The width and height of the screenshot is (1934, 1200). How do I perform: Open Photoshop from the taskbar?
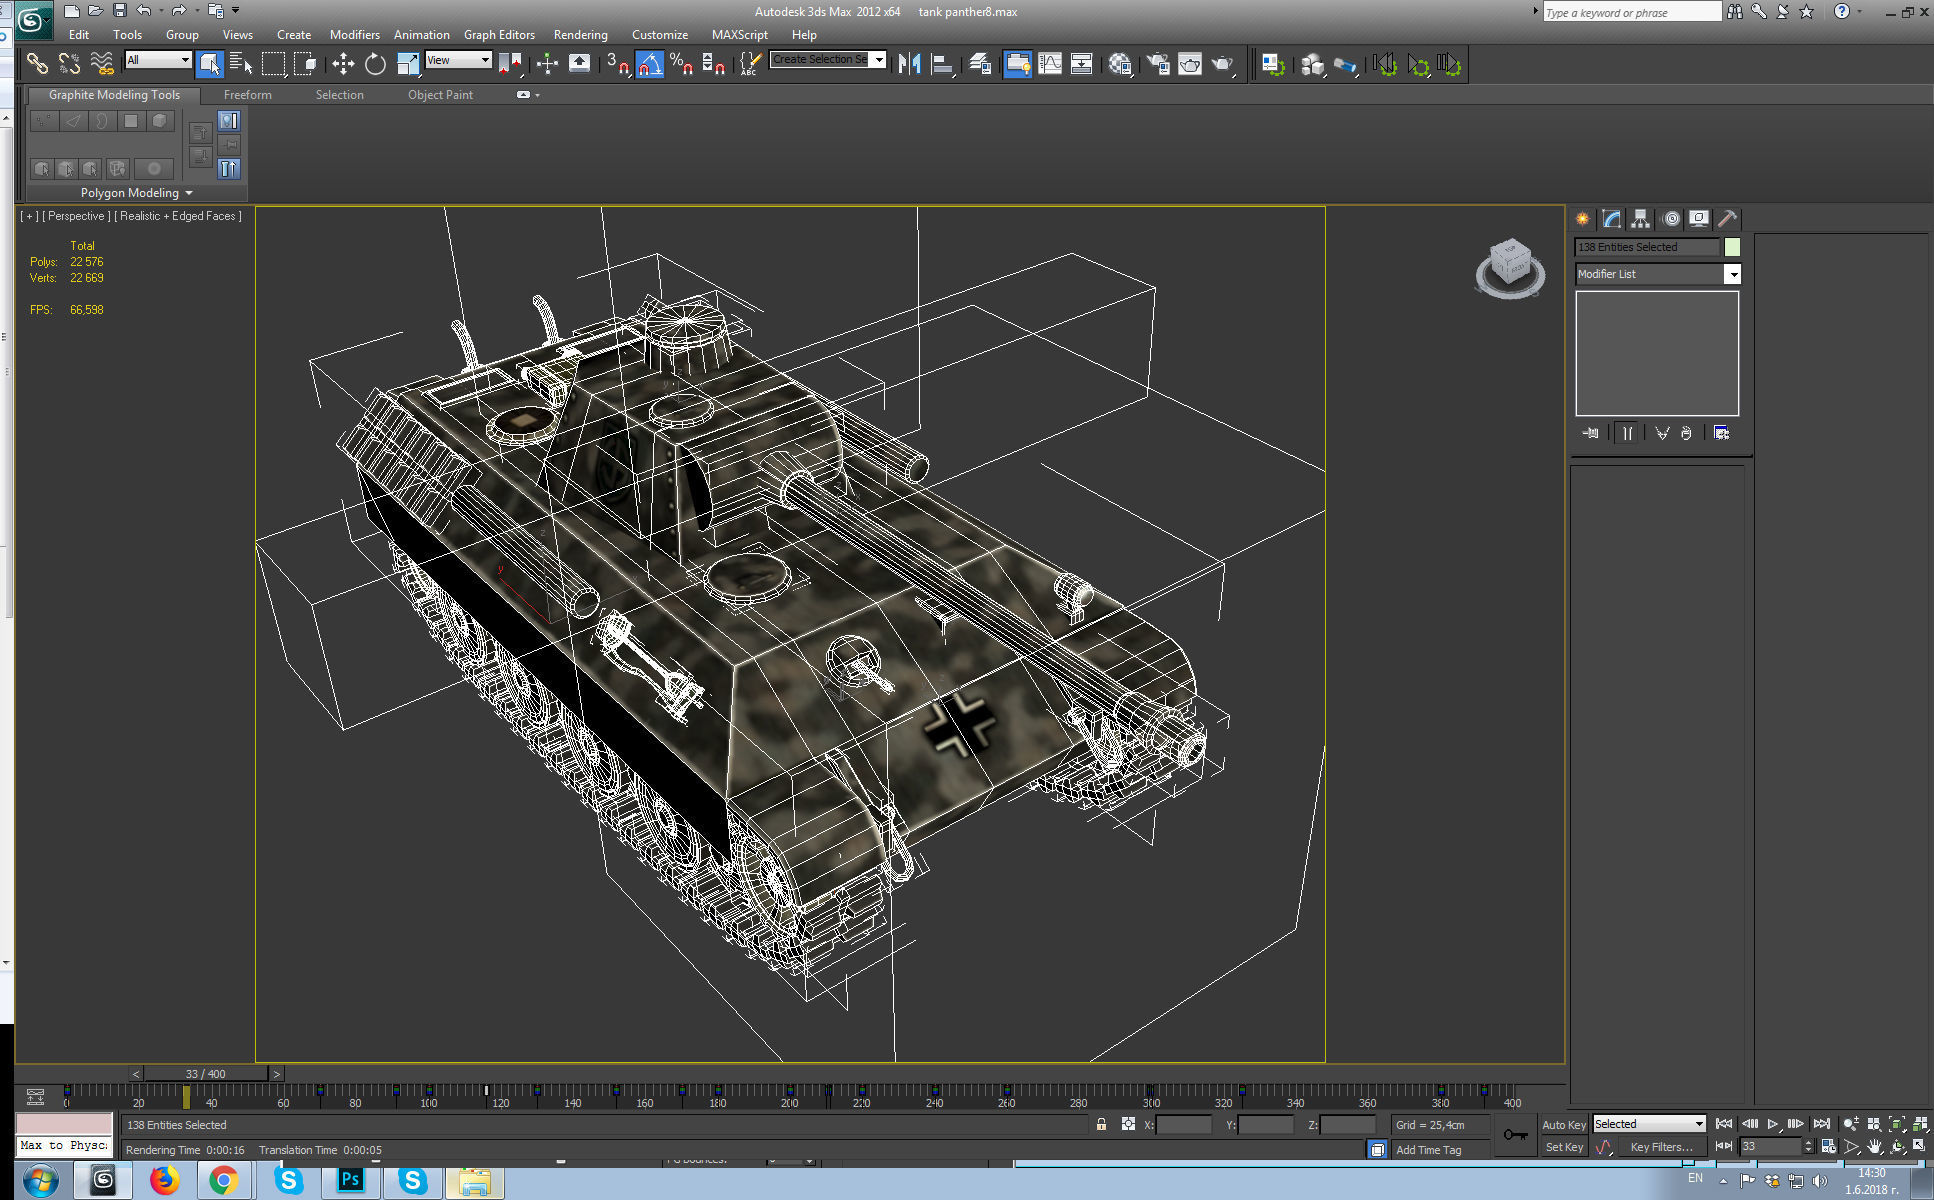[350, 1181]
